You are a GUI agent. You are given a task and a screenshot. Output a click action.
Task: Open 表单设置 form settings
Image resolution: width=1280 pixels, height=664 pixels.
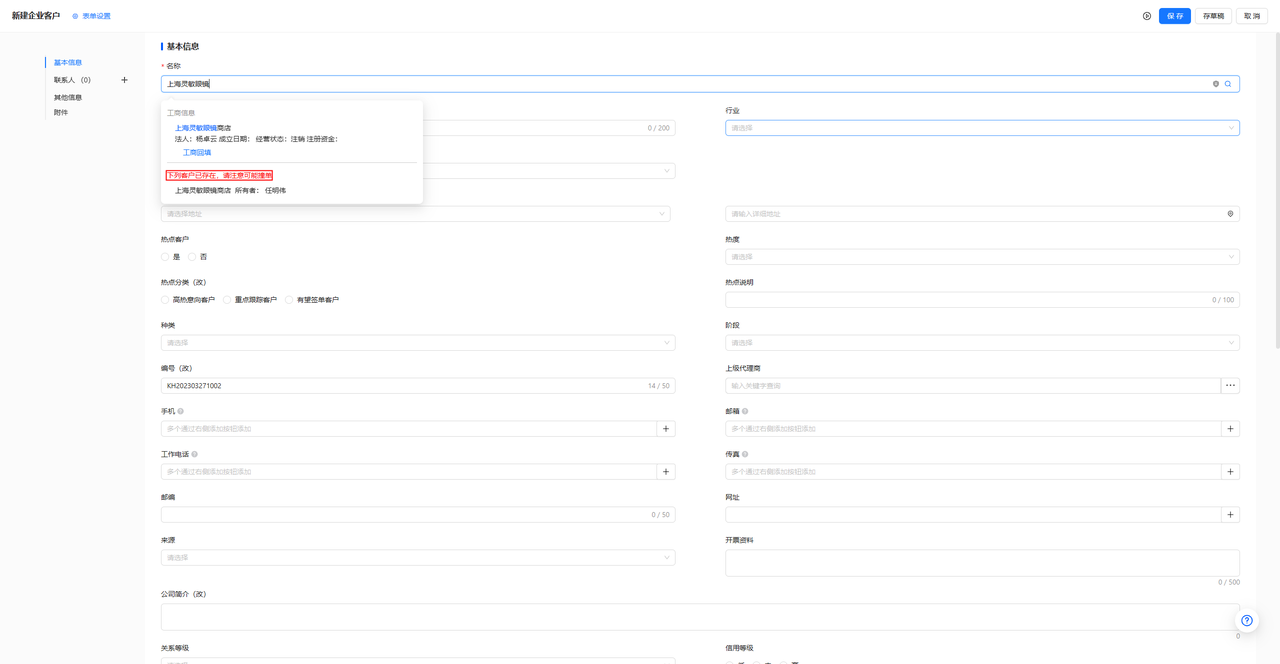(91, 16)
